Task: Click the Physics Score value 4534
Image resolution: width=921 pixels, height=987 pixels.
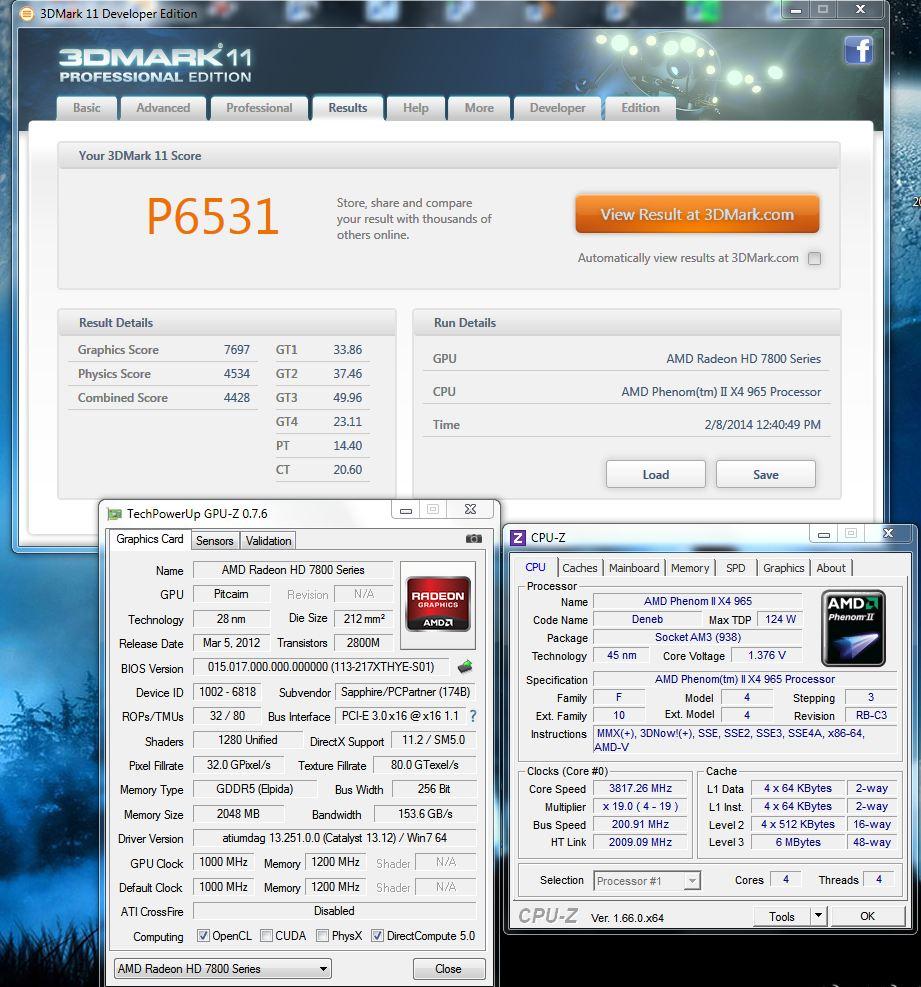Action: (x=237, y=373)
